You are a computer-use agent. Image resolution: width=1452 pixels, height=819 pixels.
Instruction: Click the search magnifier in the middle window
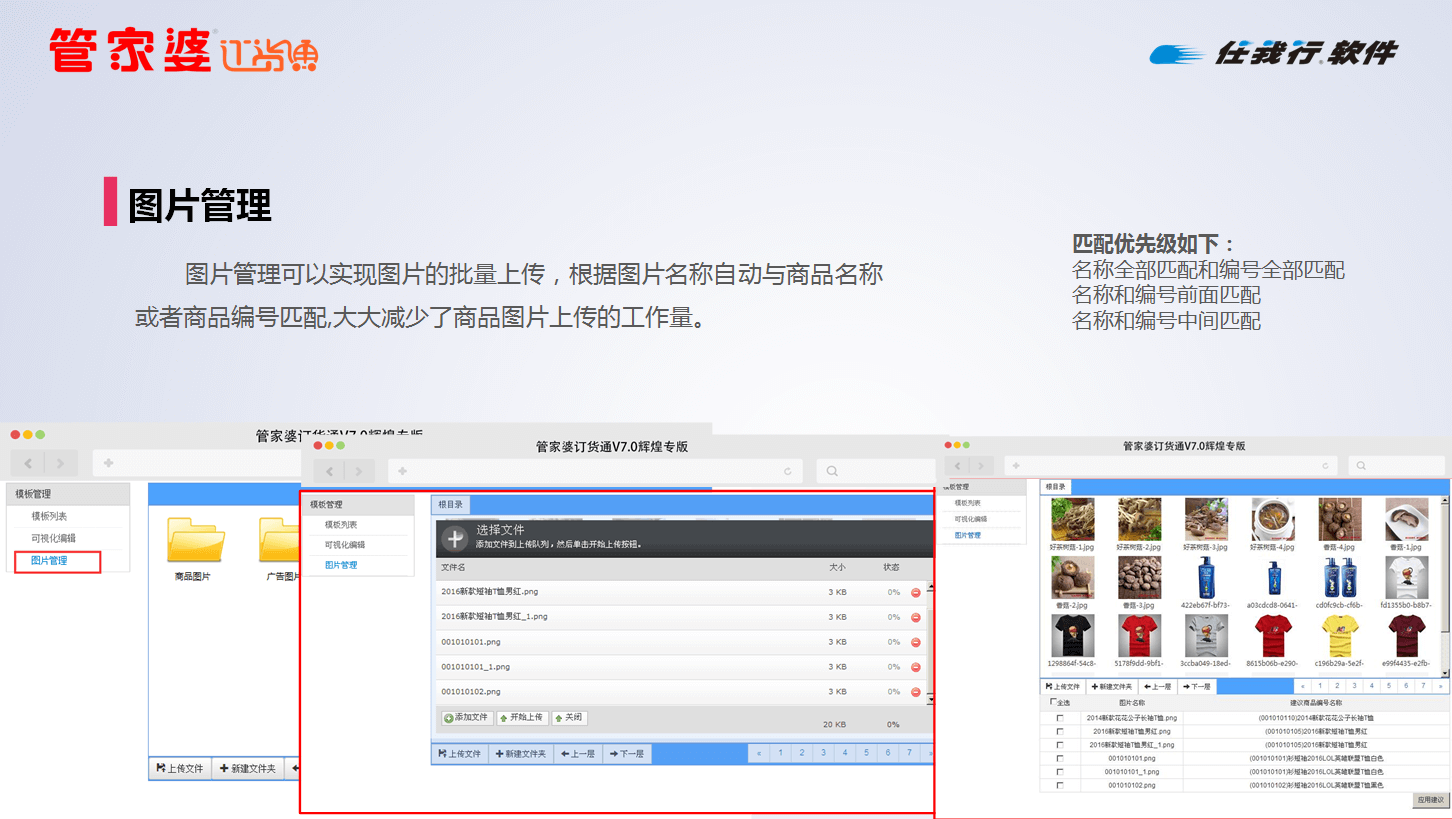(x=832, y=471)
